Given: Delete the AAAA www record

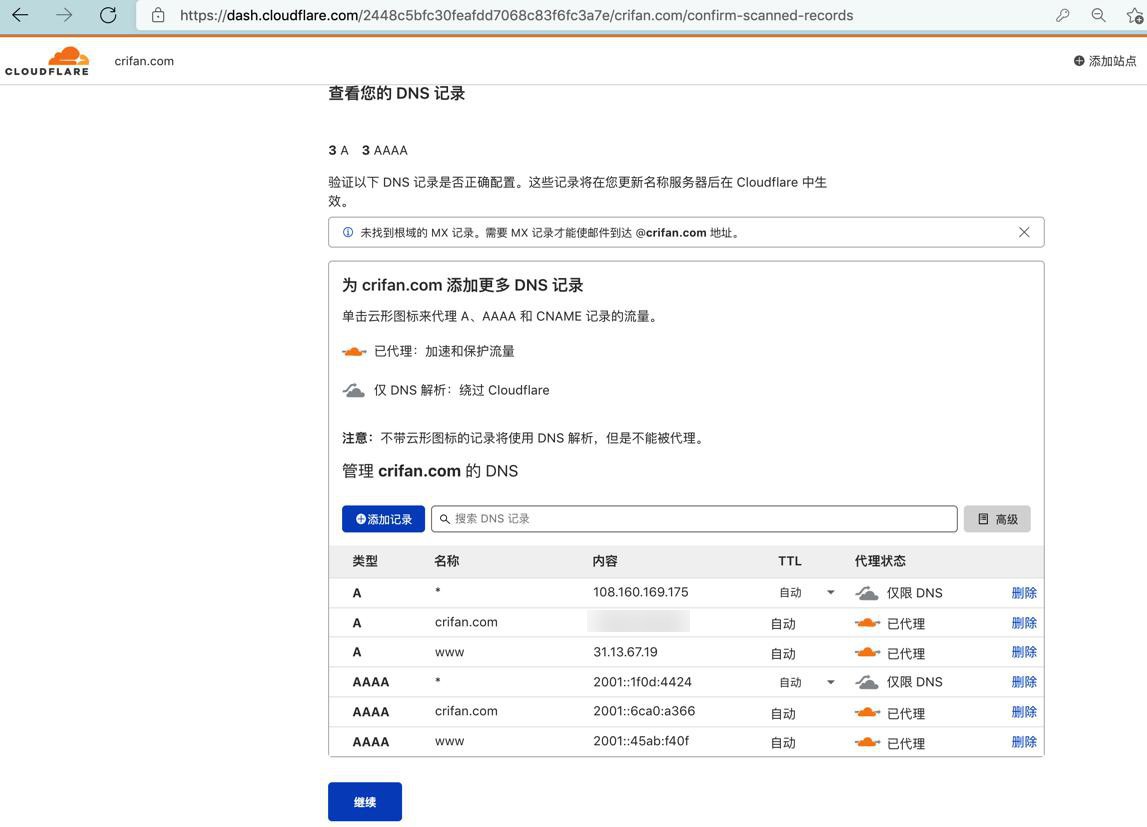Looking at the screenshot, I should point(1024,742).
